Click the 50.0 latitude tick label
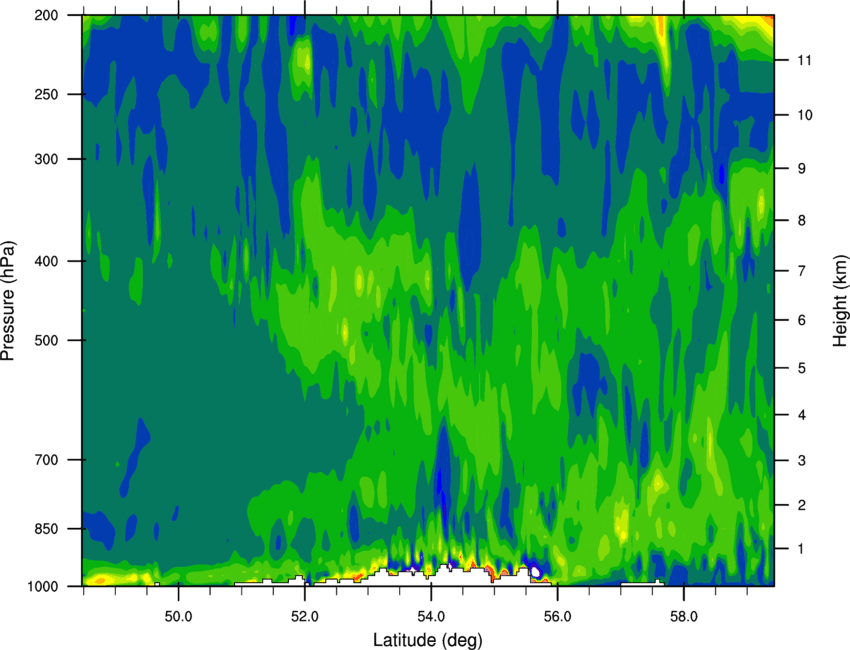 tap(178, 617)
